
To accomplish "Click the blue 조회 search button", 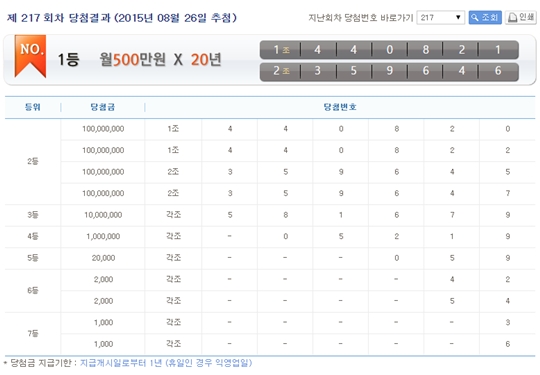I will click(485, 17).
